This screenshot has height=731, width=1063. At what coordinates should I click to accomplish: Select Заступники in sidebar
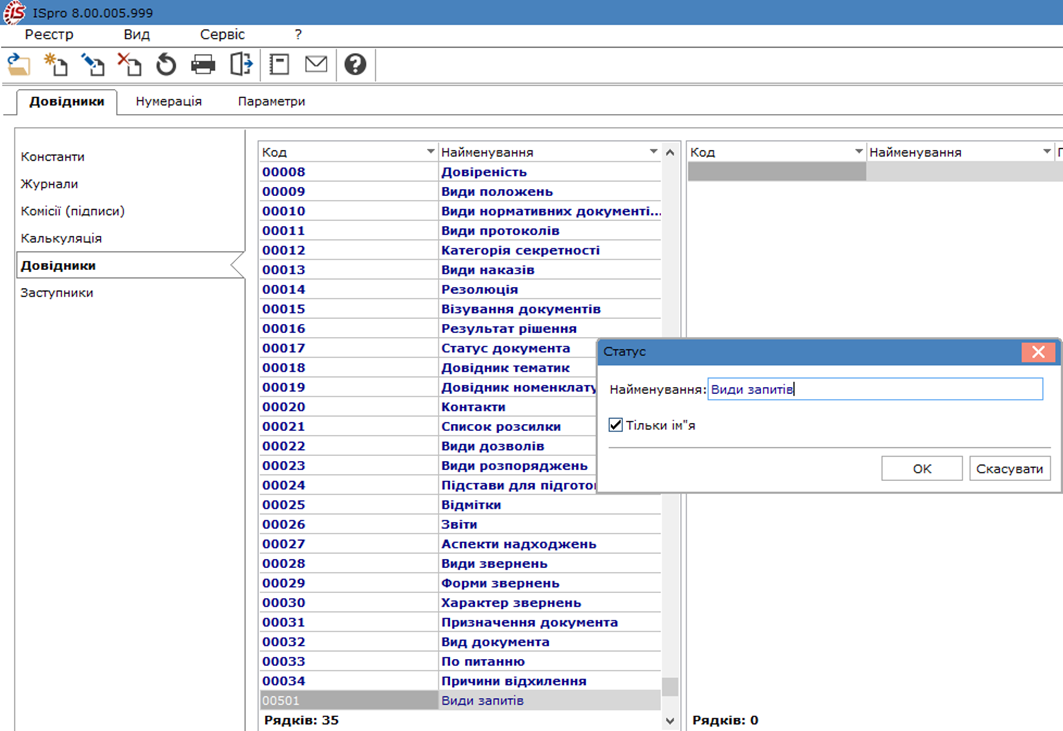tap(56, 292)
